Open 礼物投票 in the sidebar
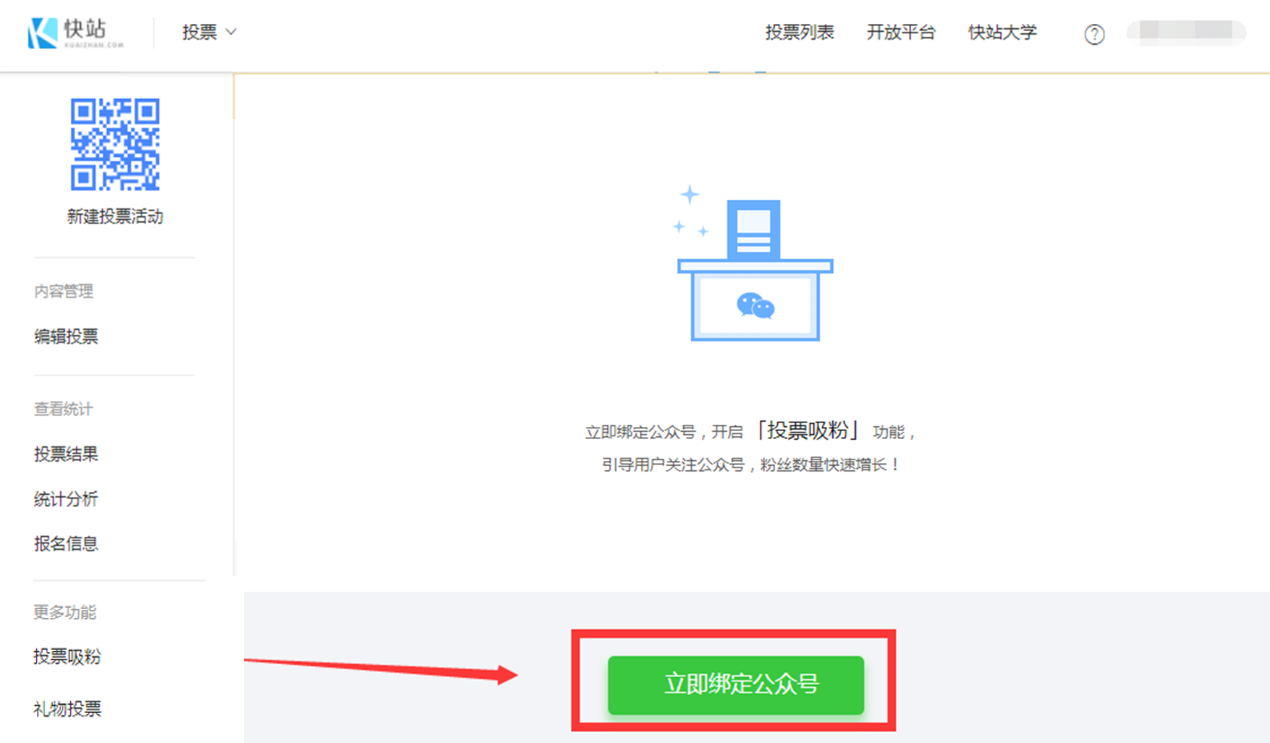 (x=67, y=710)
